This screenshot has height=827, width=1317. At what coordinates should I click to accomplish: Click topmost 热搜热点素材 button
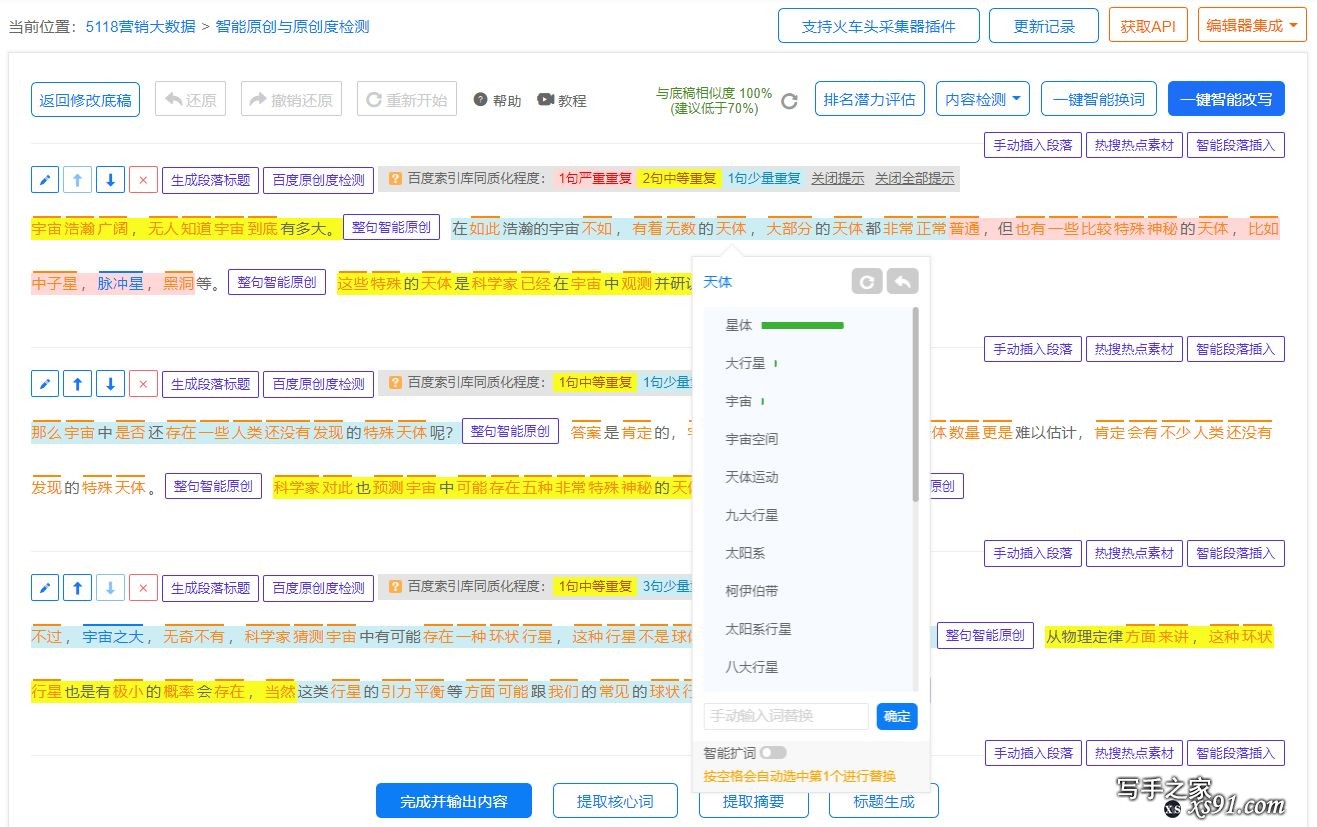[x=1133, y=145]
